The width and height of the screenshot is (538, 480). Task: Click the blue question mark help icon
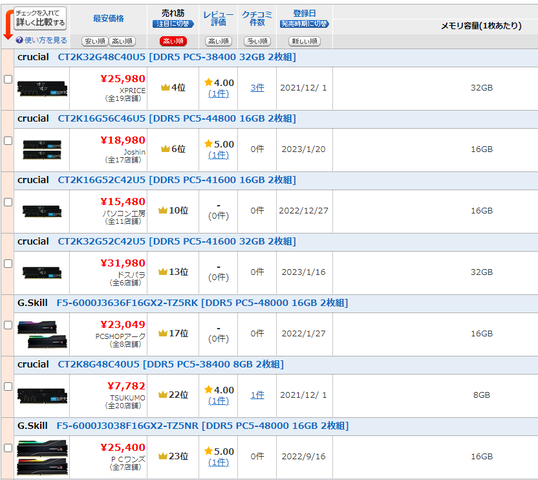(x=19, y=40)
